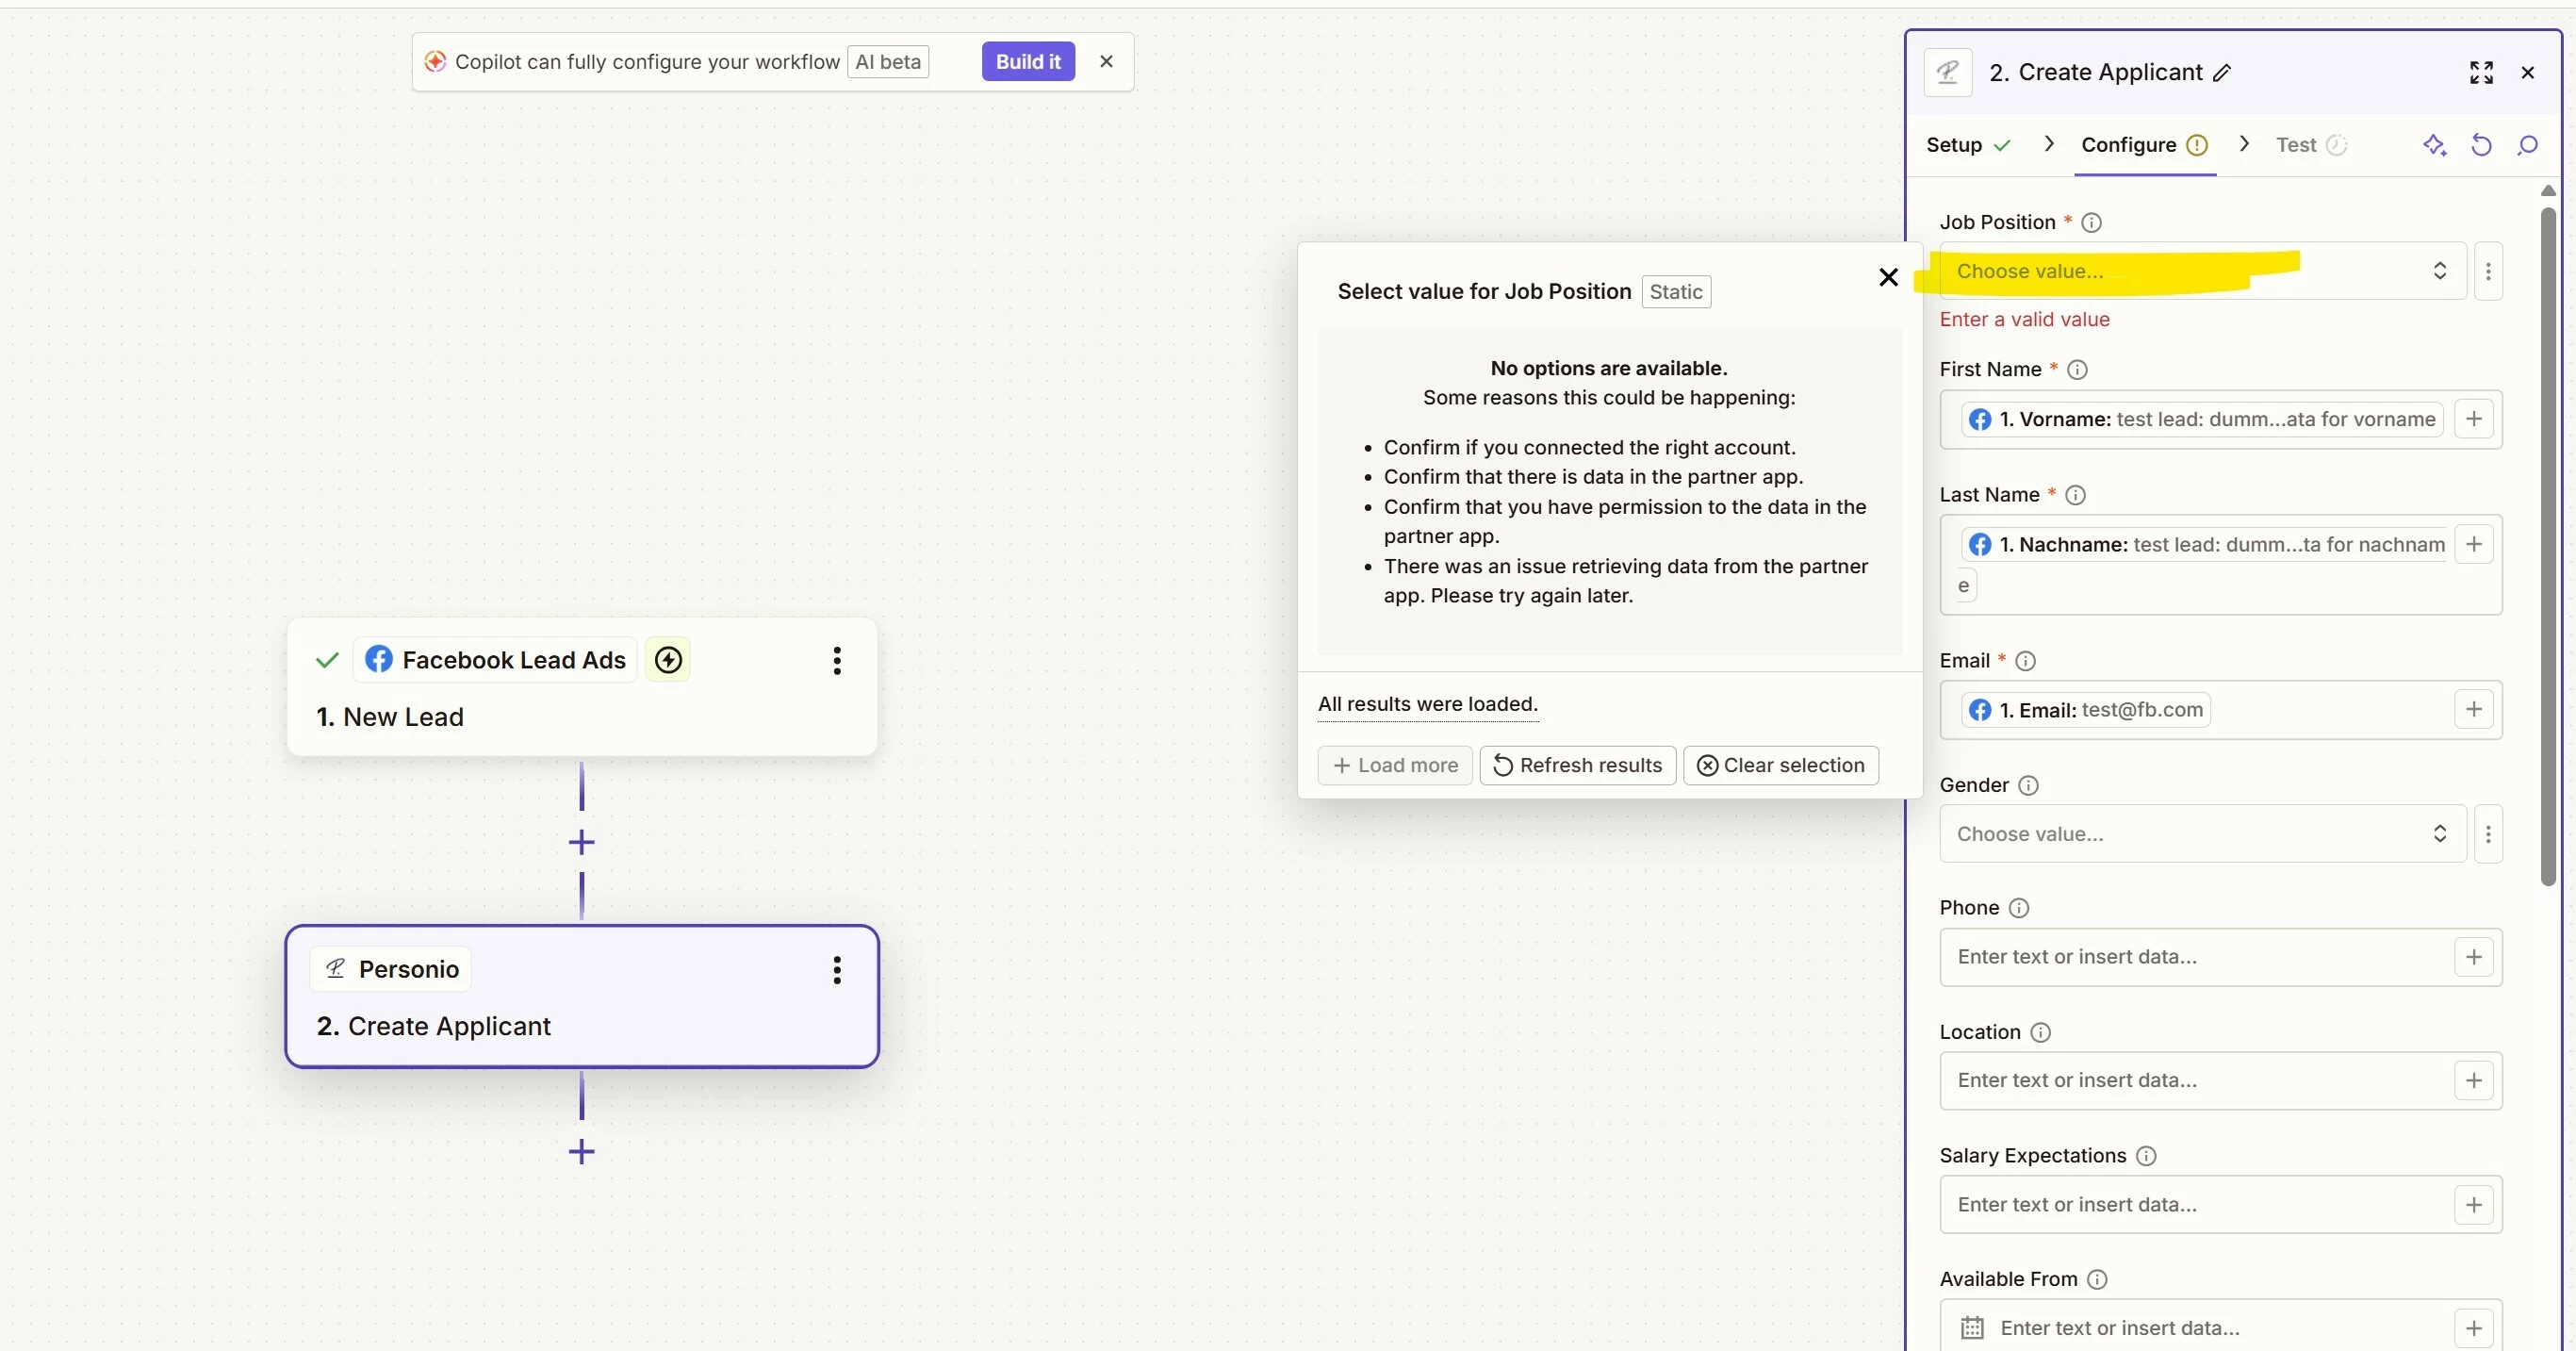The height and width of the screenshot is (1351, 2576).
Task: Click the Refresh results button
Action: point(1577,765)
